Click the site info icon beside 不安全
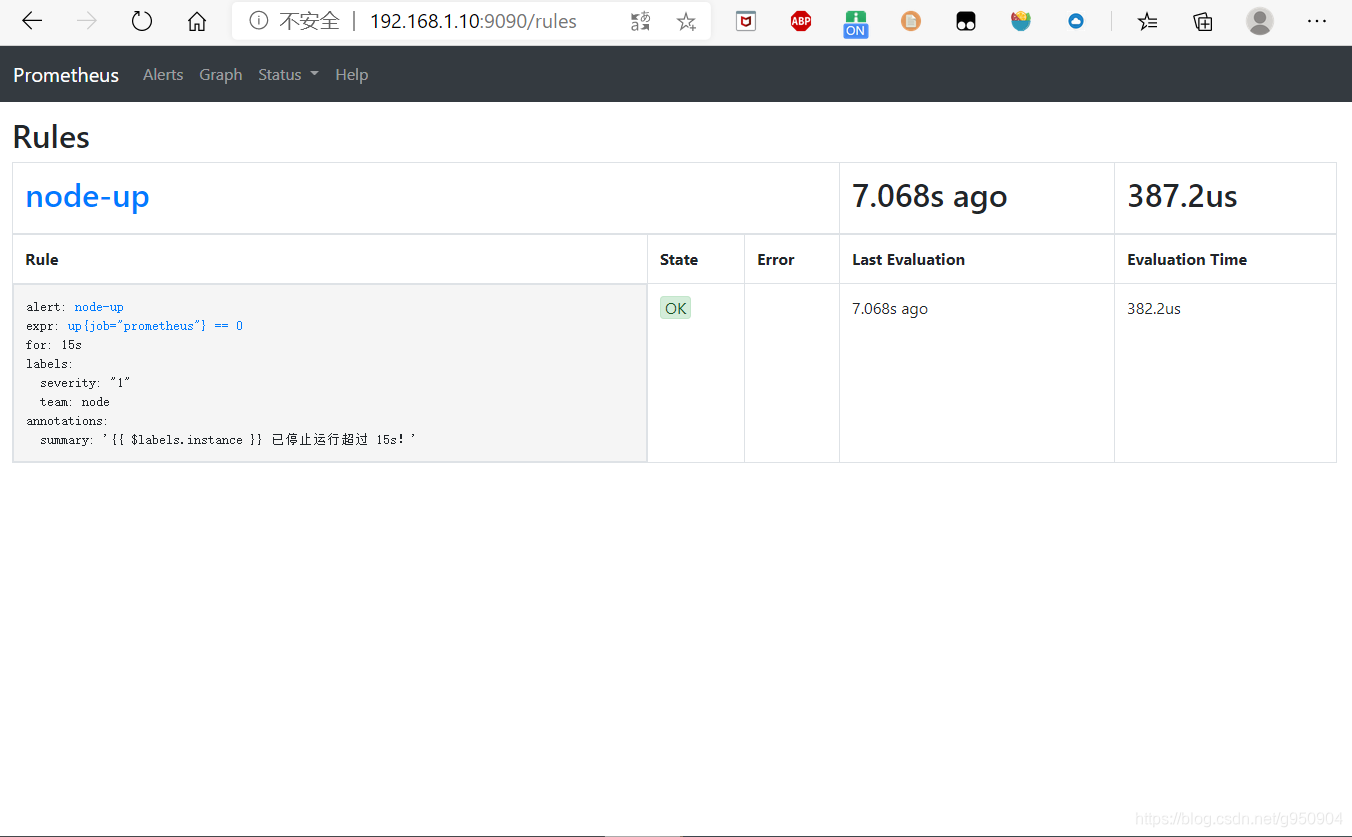Viewport: 1352px width, 837px height. coord(259,21)
